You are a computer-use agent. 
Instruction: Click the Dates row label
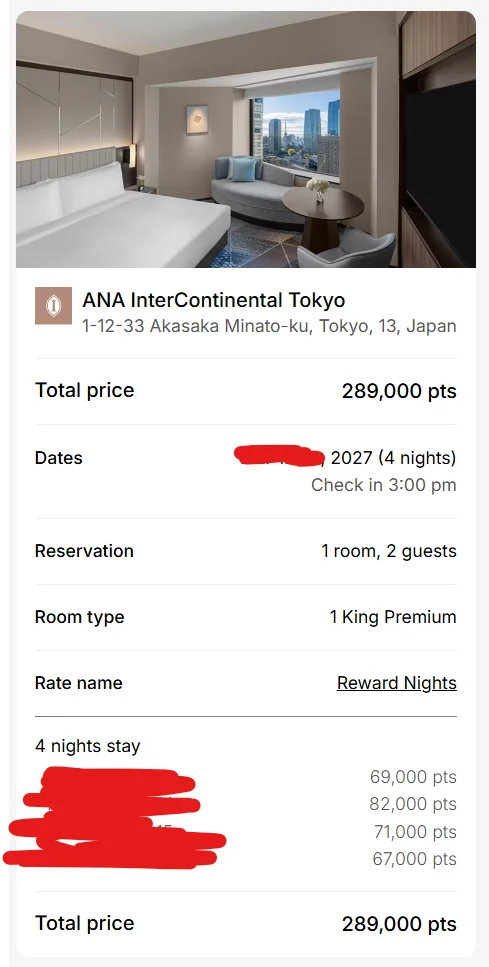pos(59,458)
